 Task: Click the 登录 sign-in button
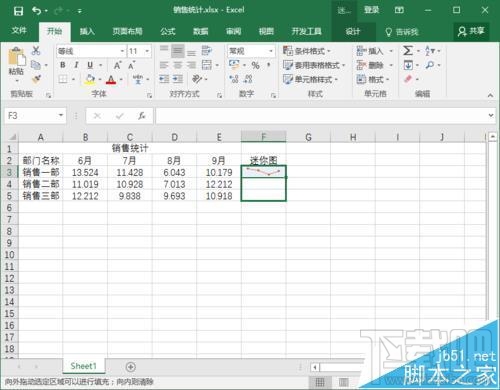click(x=371, y=10)
